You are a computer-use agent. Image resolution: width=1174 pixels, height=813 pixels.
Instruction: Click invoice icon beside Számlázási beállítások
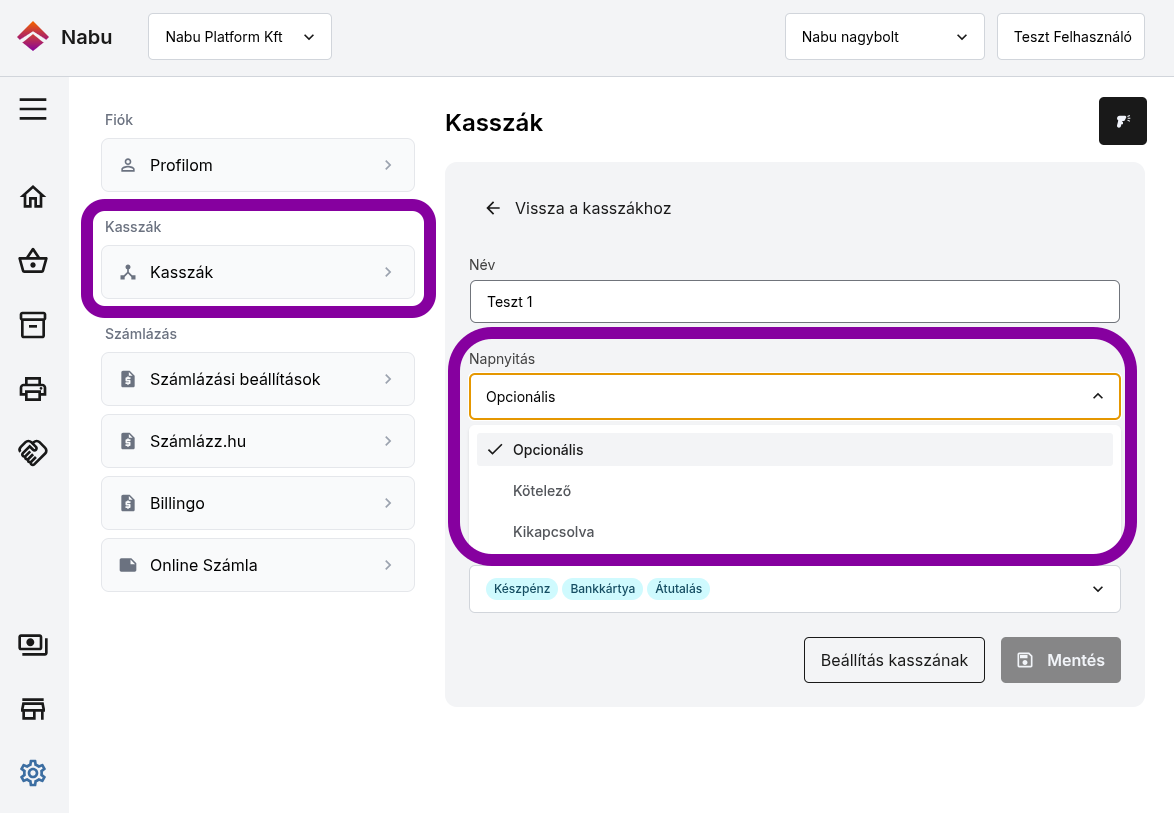click(128, 380)
